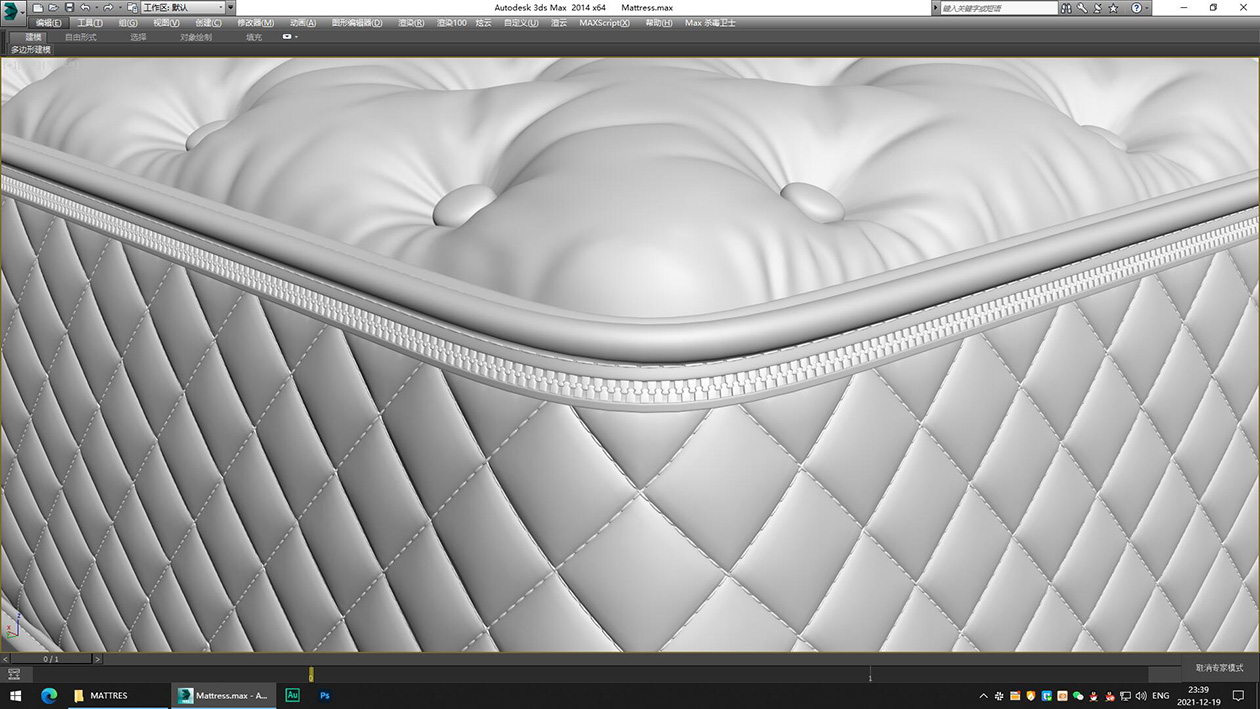Viewport: 1260px width, 709px height.
Task: Open the 渲染100 menu
Action: [x=451, y=23]
